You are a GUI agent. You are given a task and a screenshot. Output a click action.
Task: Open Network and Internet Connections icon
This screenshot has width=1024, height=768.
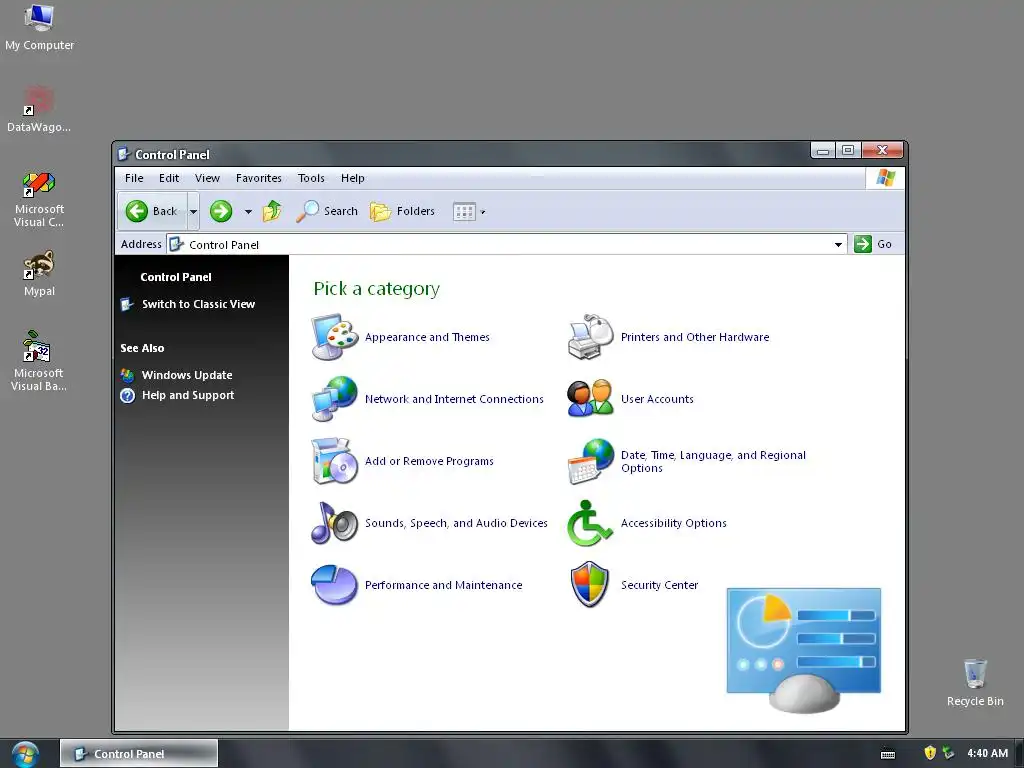(x=334, y=399)
